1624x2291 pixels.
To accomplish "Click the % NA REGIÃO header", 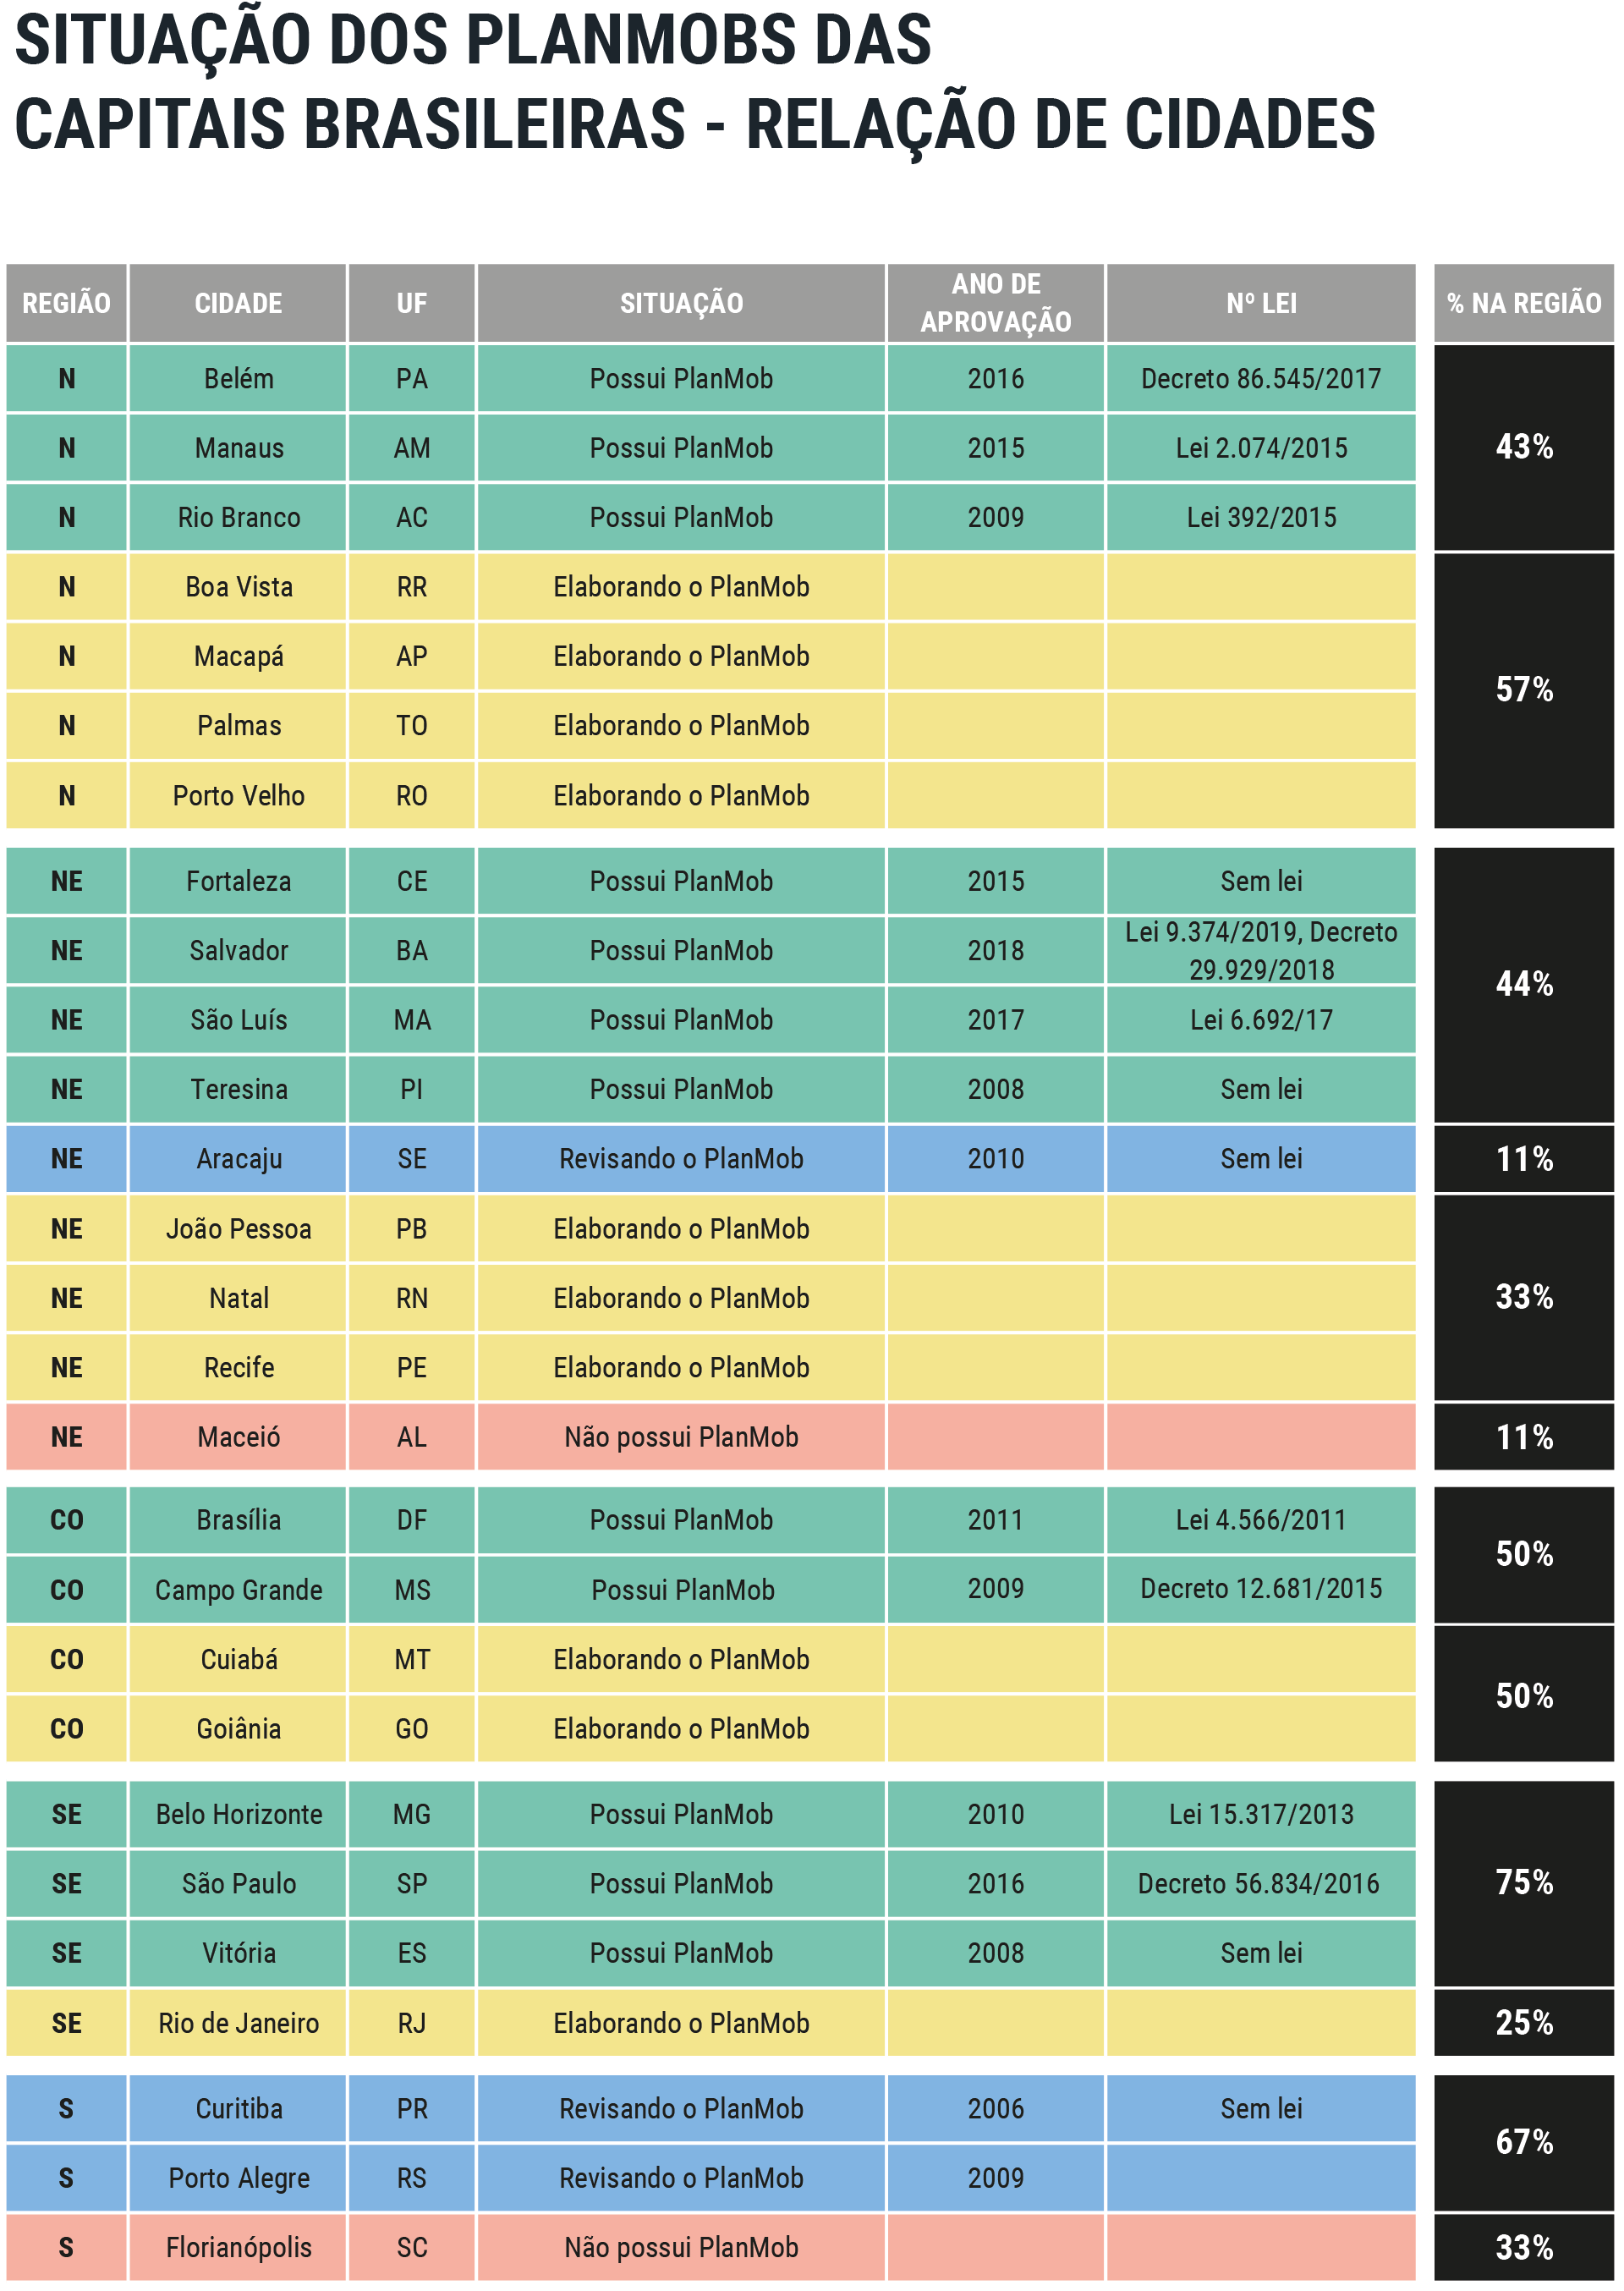I will click(x=1523, y=303).
